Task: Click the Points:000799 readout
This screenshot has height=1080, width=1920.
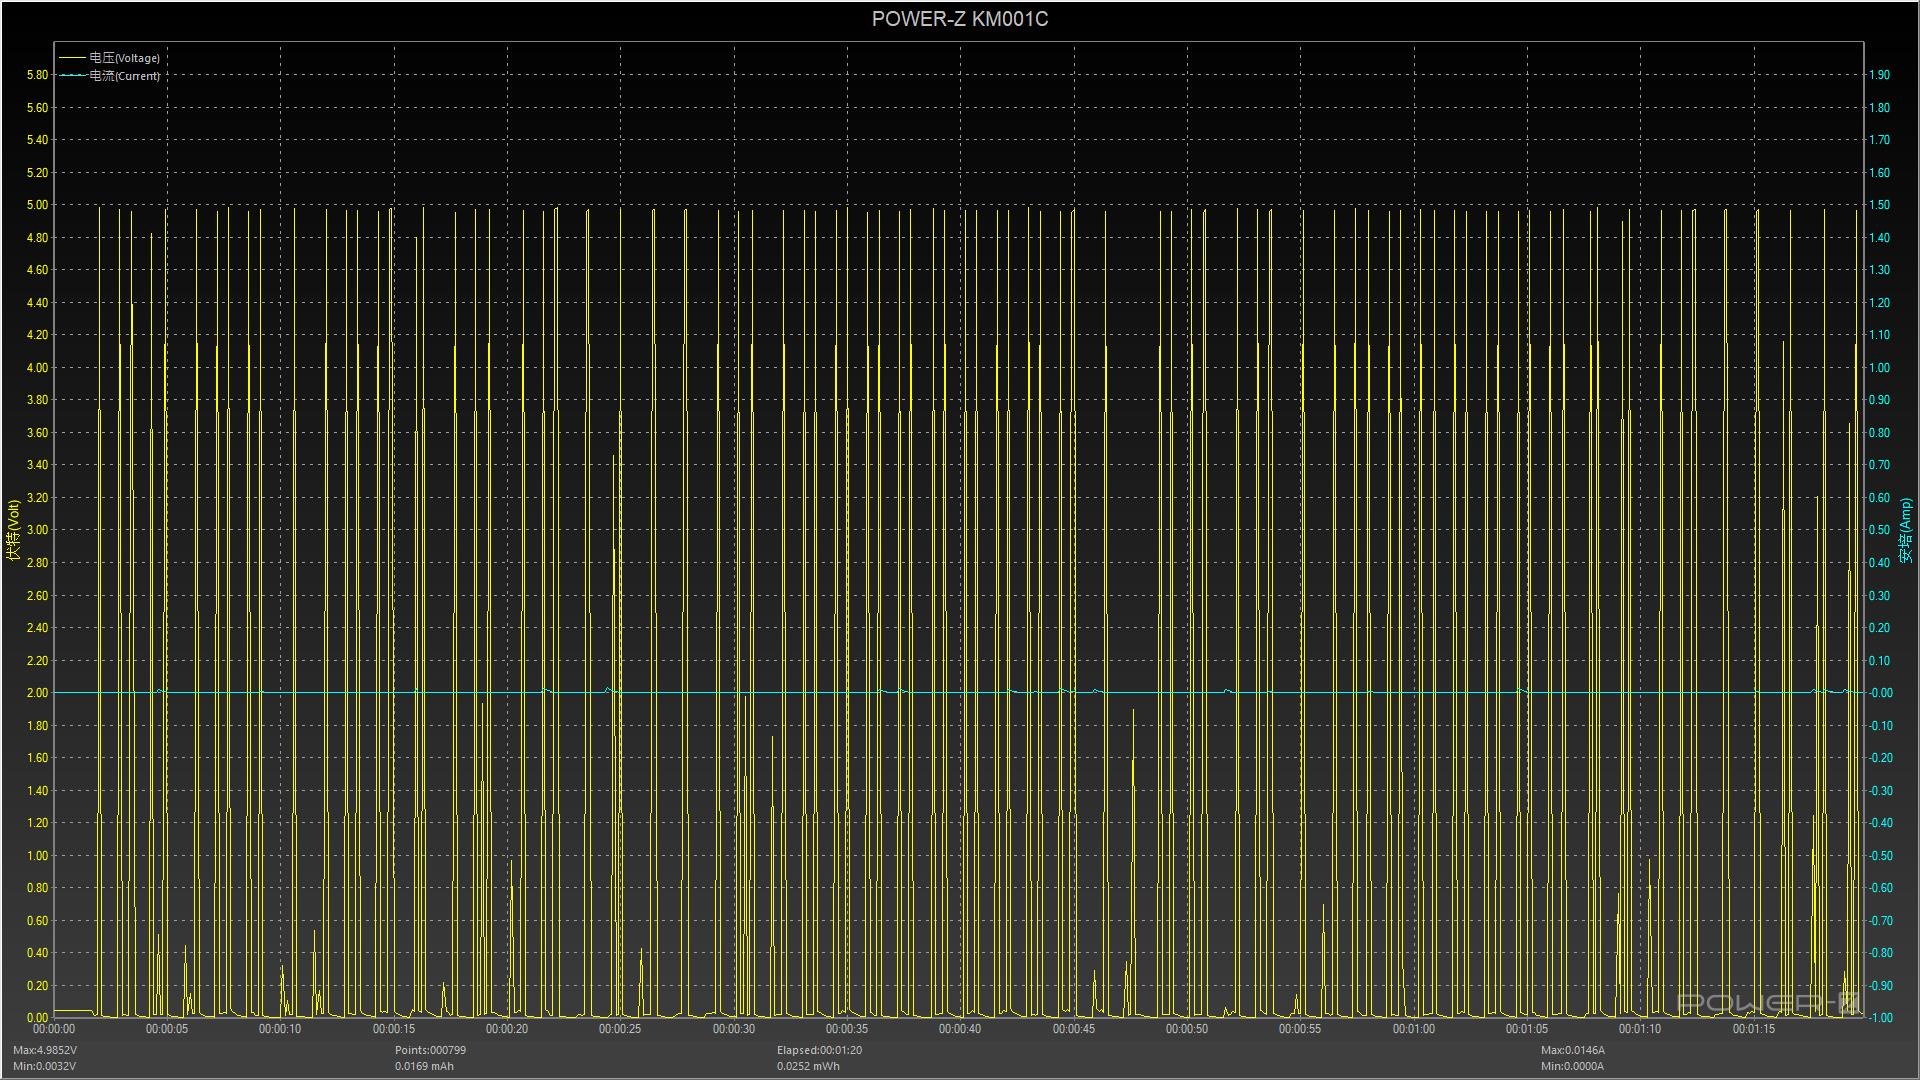Action: (430, 1050)
